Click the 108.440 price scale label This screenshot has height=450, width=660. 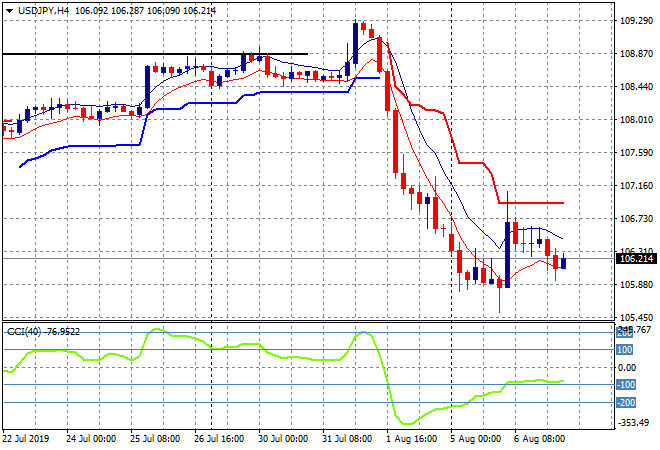pyautogui.click(x=636, y=86)
